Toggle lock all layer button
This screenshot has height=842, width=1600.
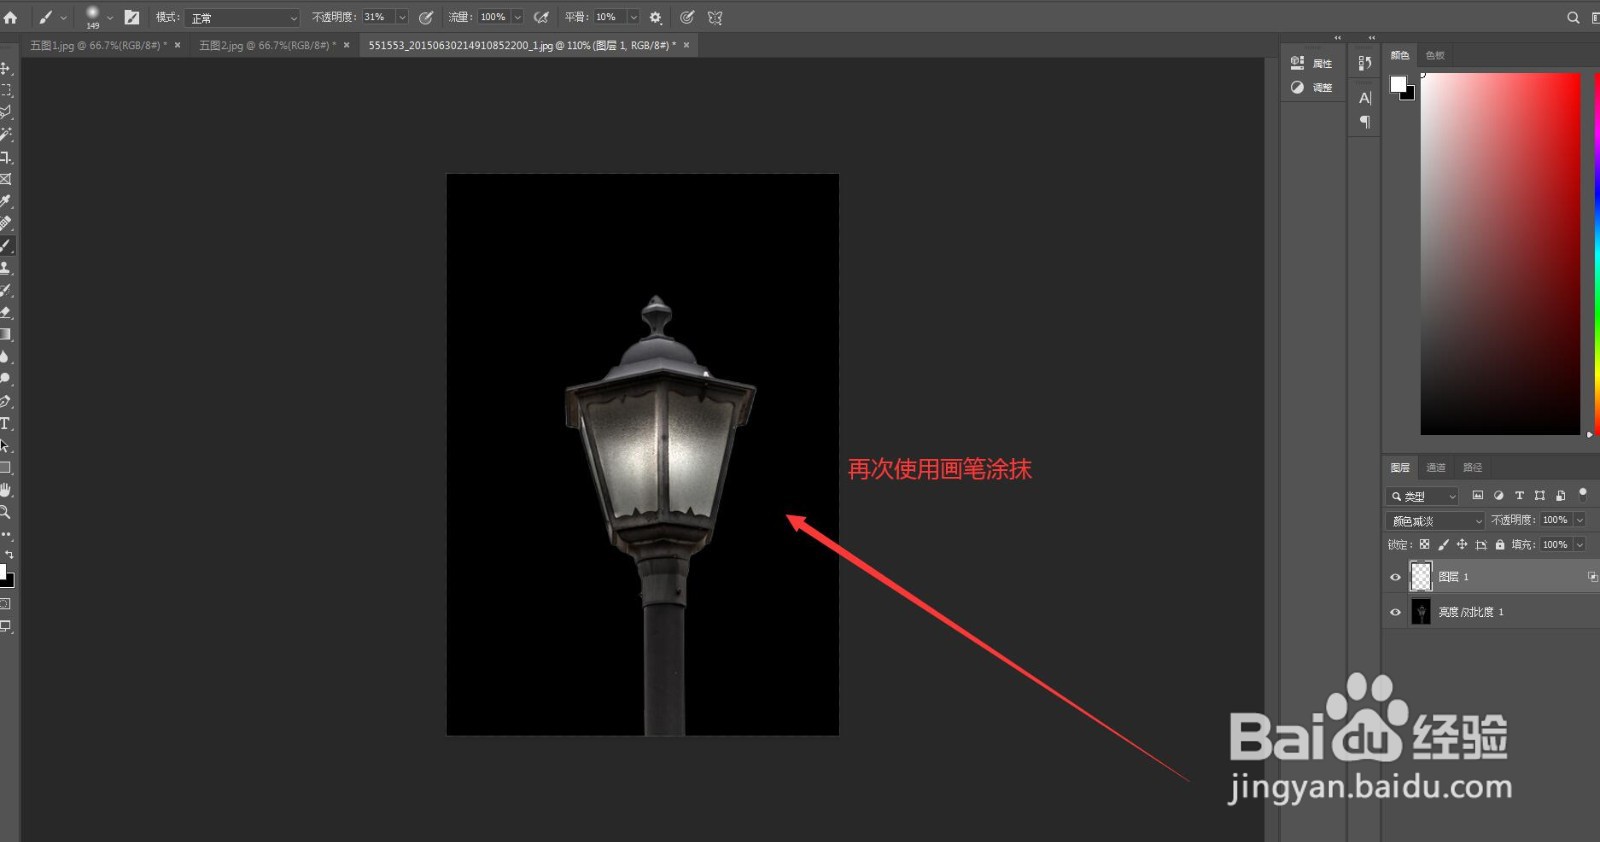coord(1500,545)
